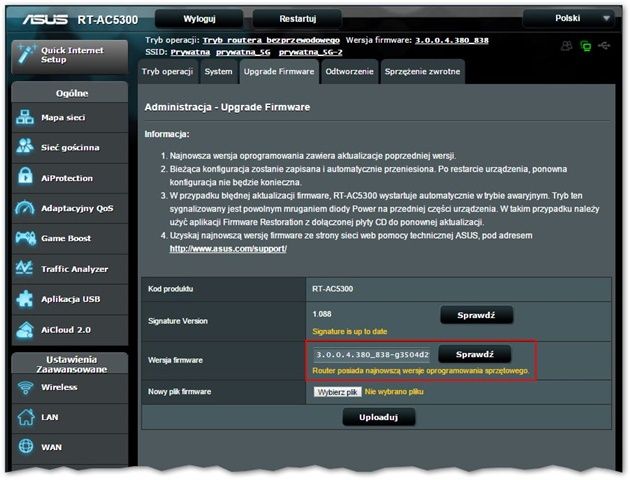Click the LAN house icon
Viewport: 630px width, 480px height.
pos(26,417)
